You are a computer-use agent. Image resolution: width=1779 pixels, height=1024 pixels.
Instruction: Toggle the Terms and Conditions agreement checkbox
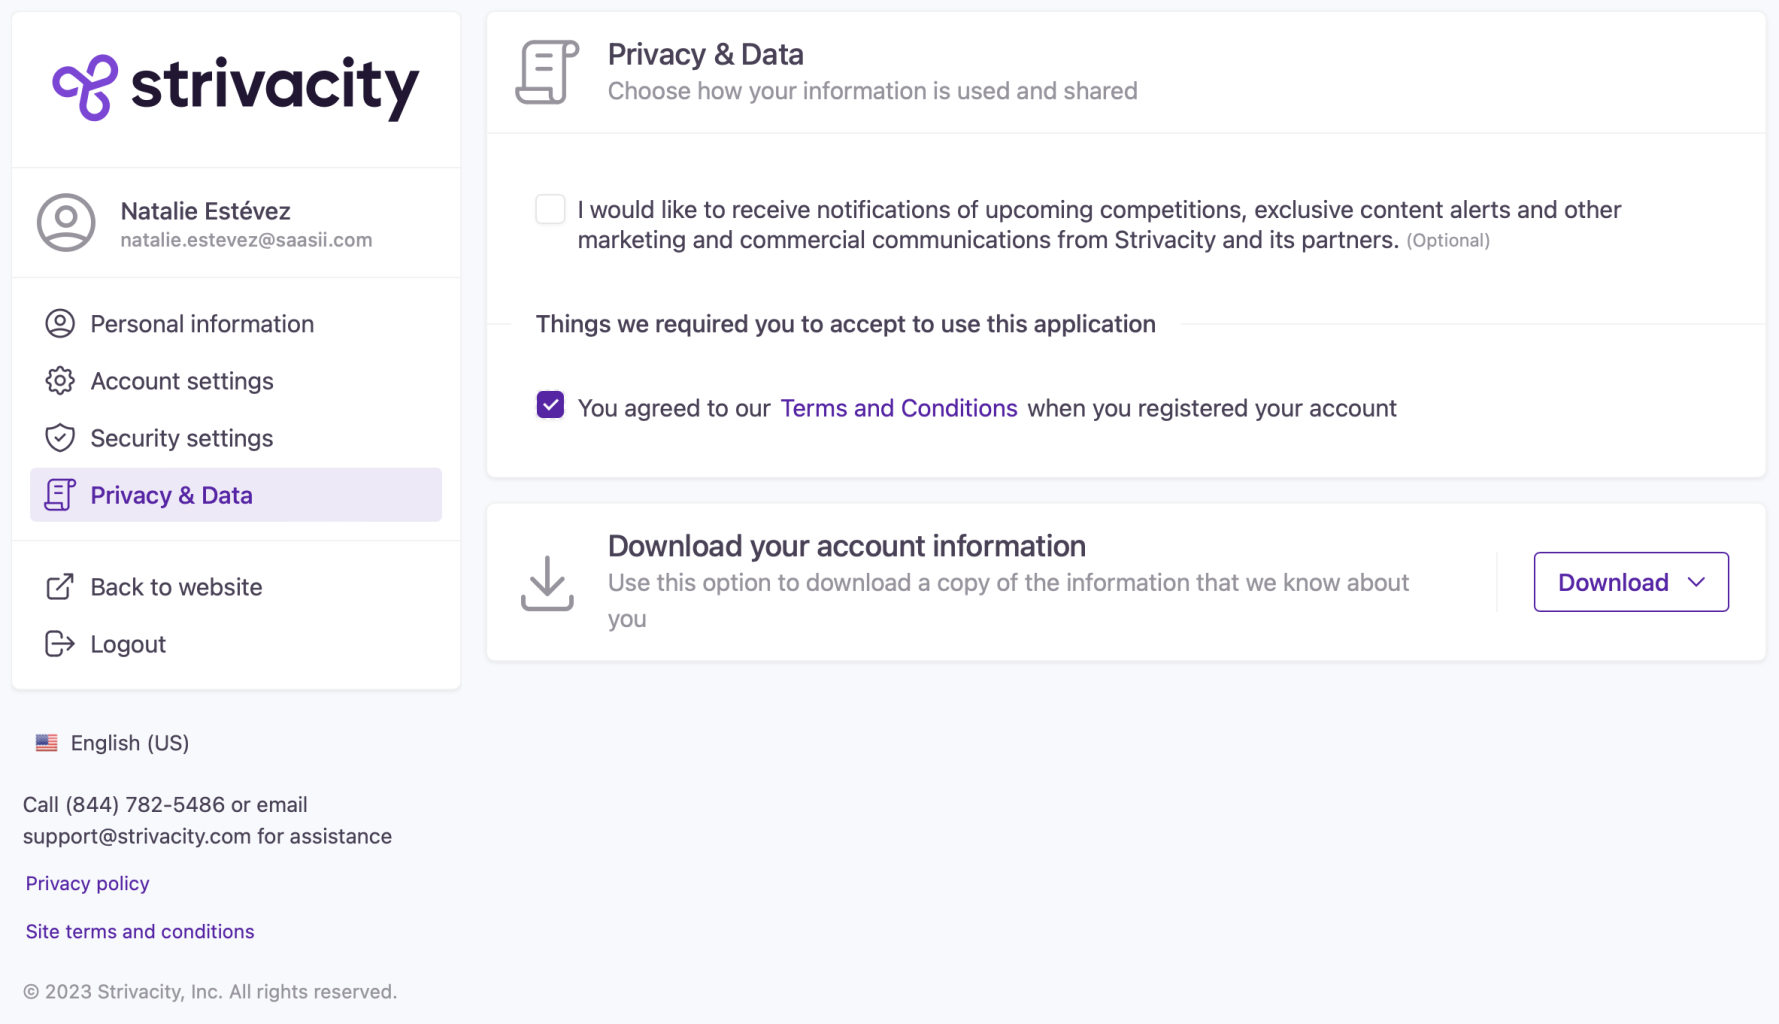550,406
